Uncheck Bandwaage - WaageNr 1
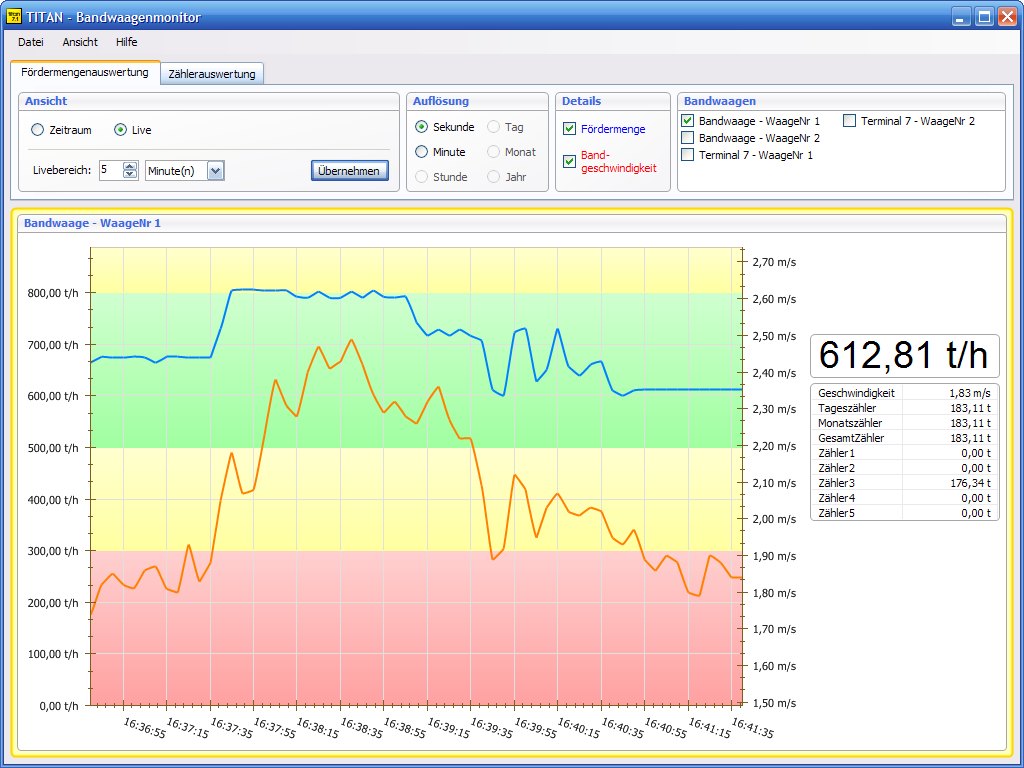 687,121
